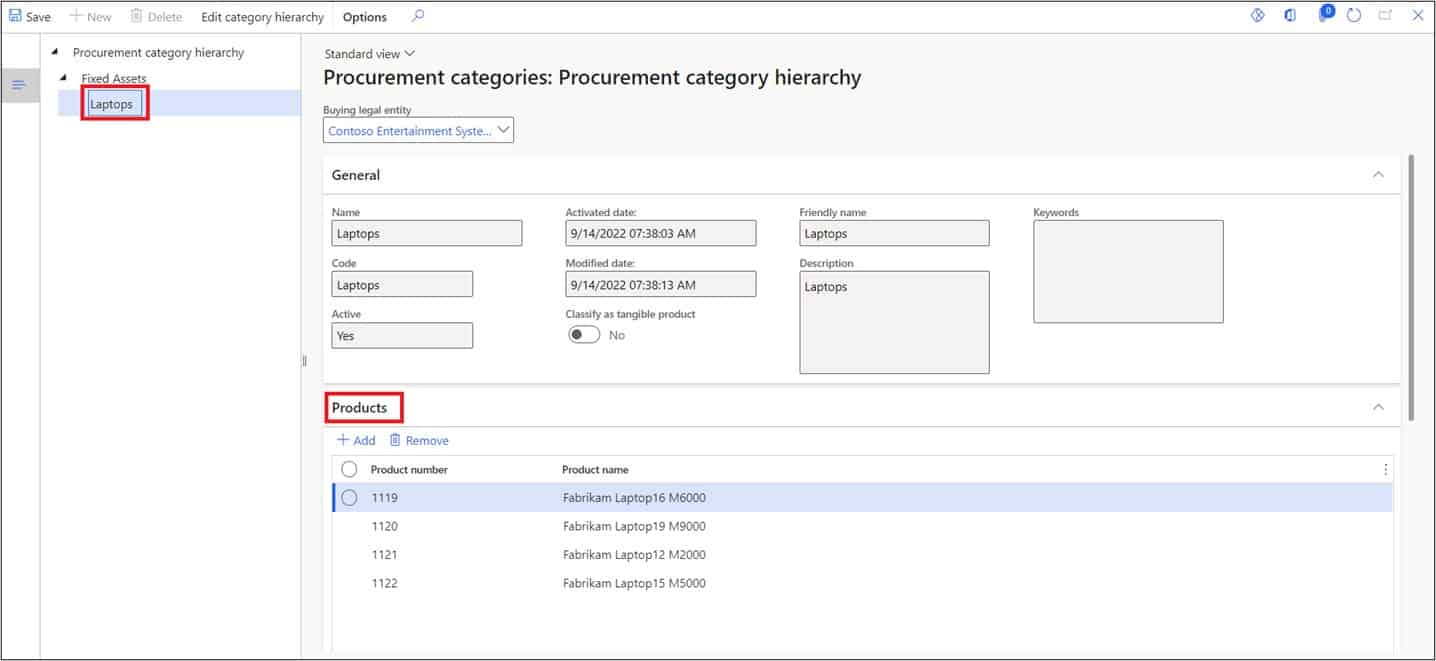Click the Delete icon on the action bar
Viewport: 1436px width, 661px height.
coord(136,16)
